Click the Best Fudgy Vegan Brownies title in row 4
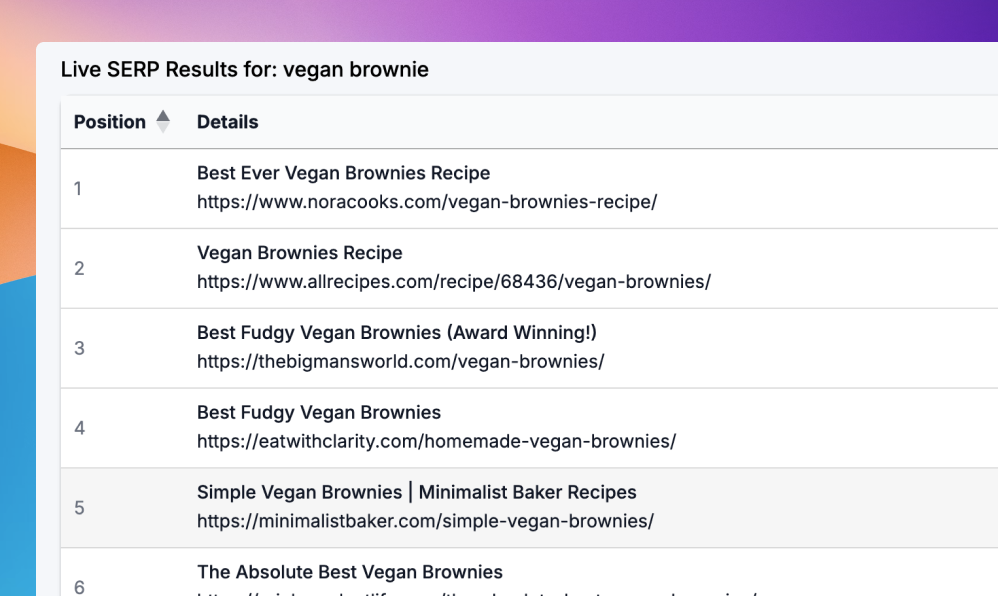 [318, 413]
